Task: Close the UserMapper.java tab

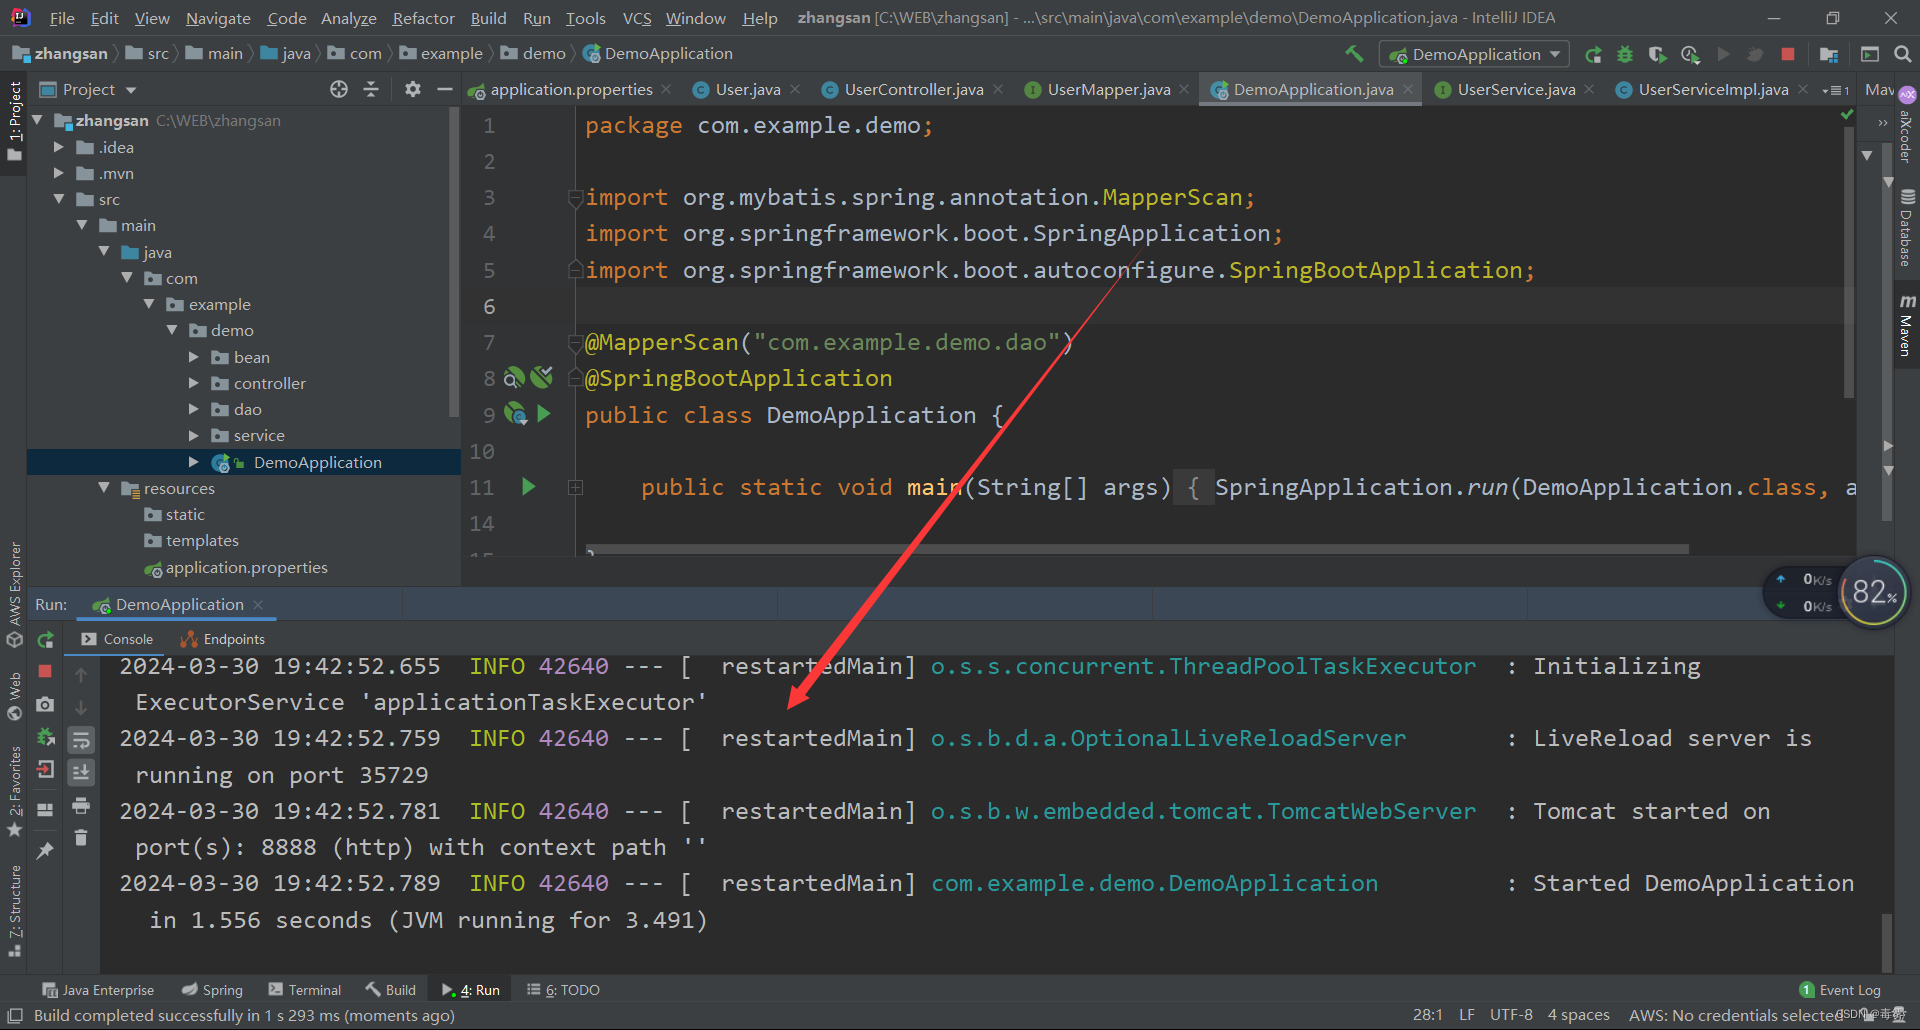Action: [1184, 89]
